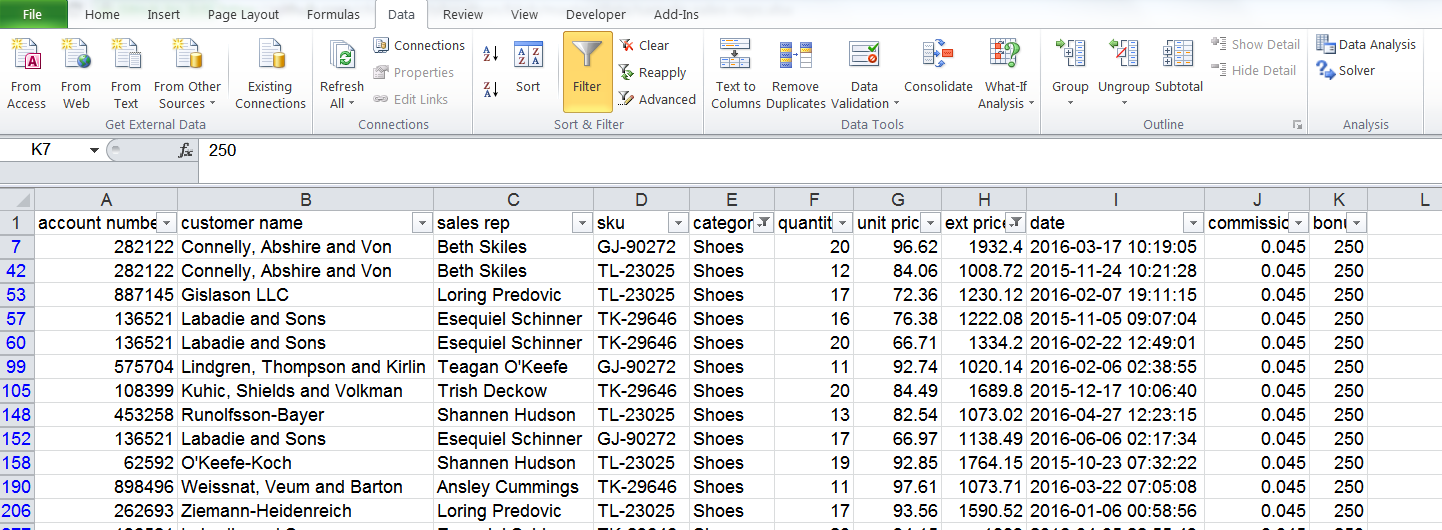Expand the active category filter dropdown

coord(763,223)
